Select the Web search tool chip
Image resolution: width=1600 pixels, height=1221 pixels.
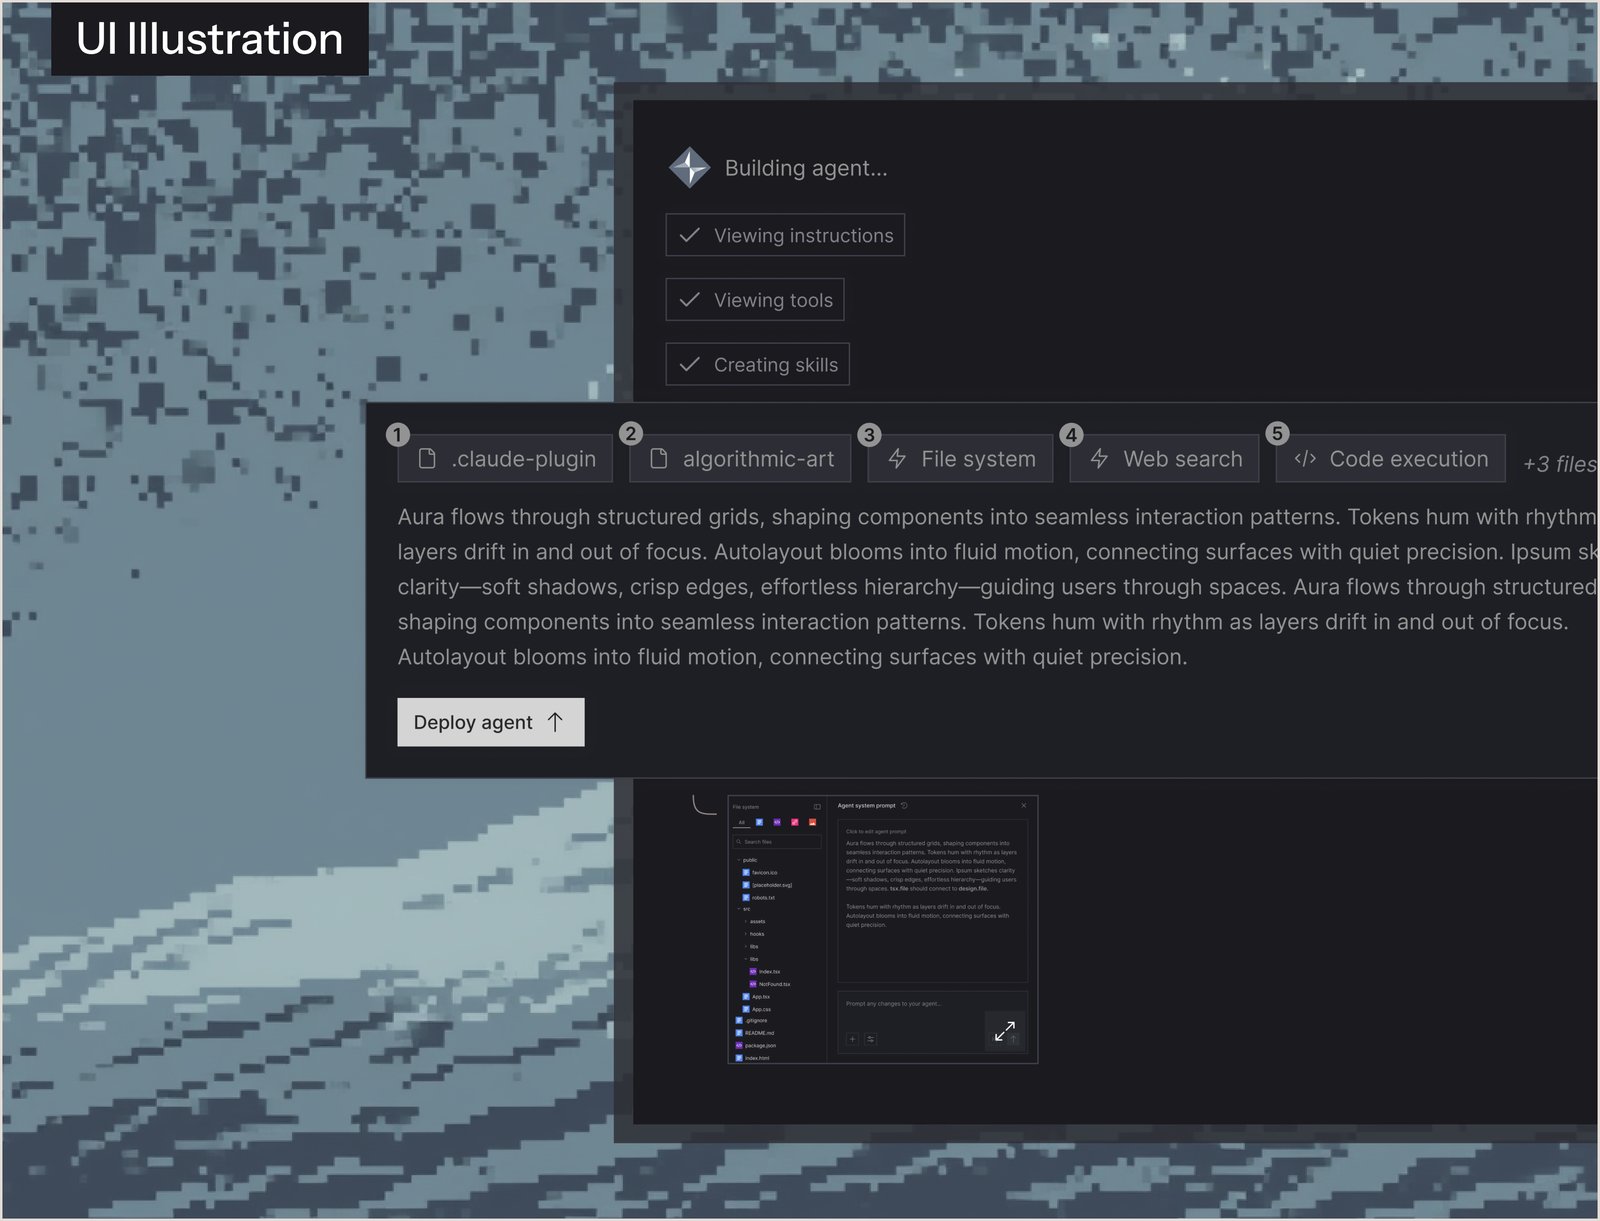pos(1164,459)
